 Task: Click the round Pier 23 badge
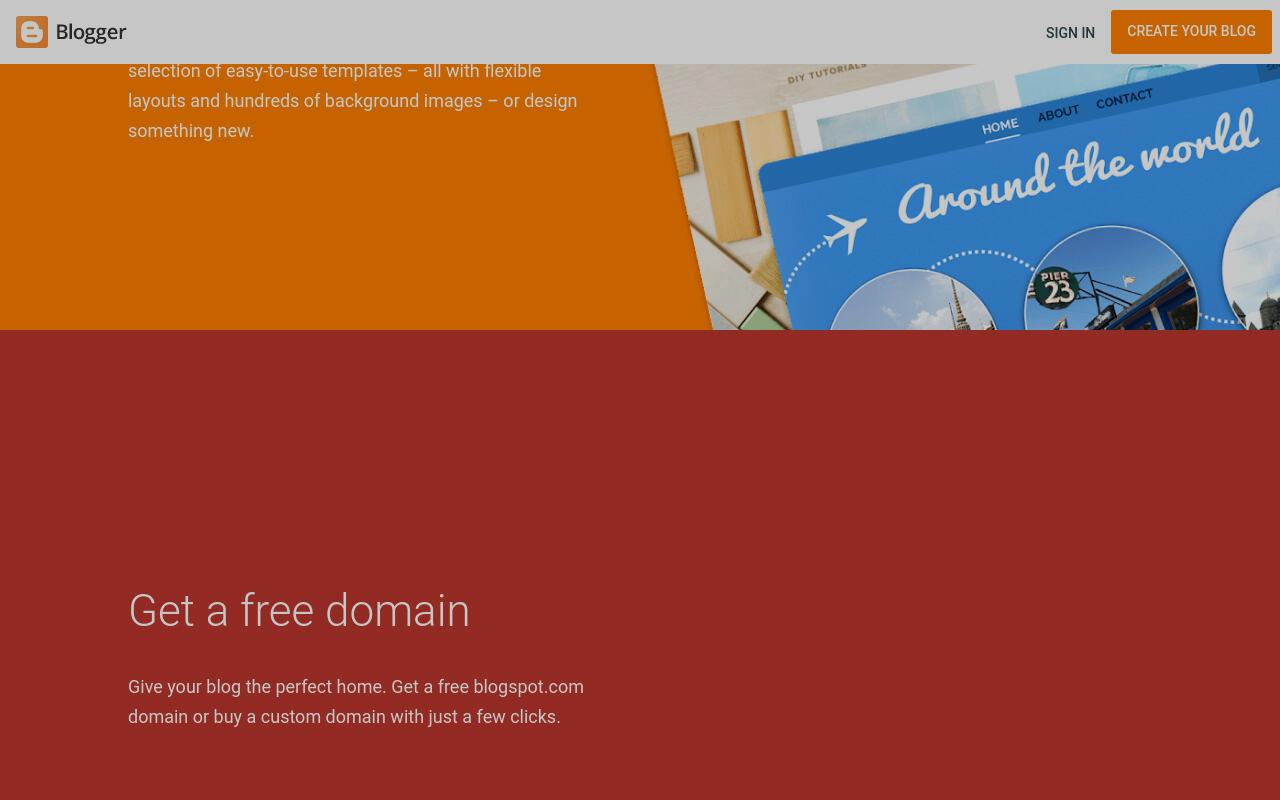pos(1057,289)
